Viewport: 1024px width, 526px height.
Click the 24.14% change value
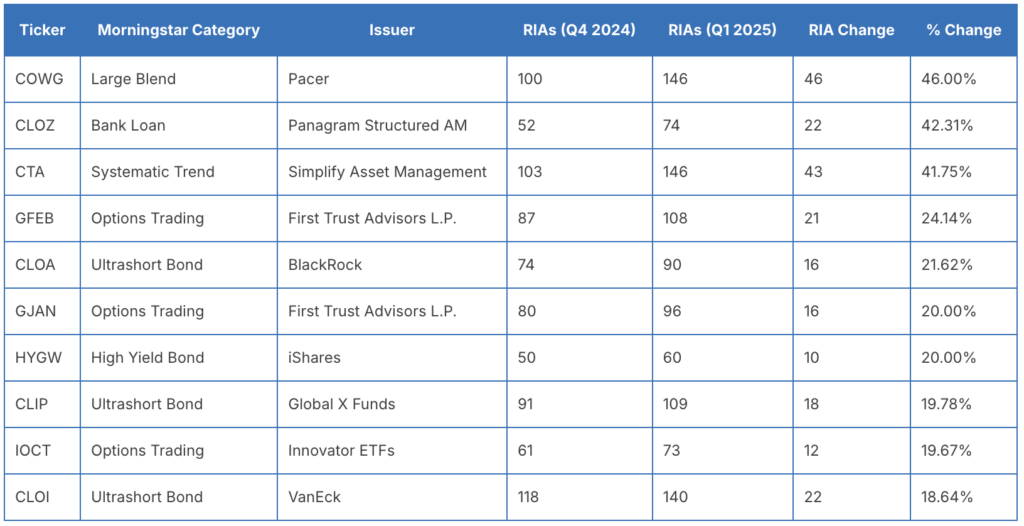coord(946,218)
